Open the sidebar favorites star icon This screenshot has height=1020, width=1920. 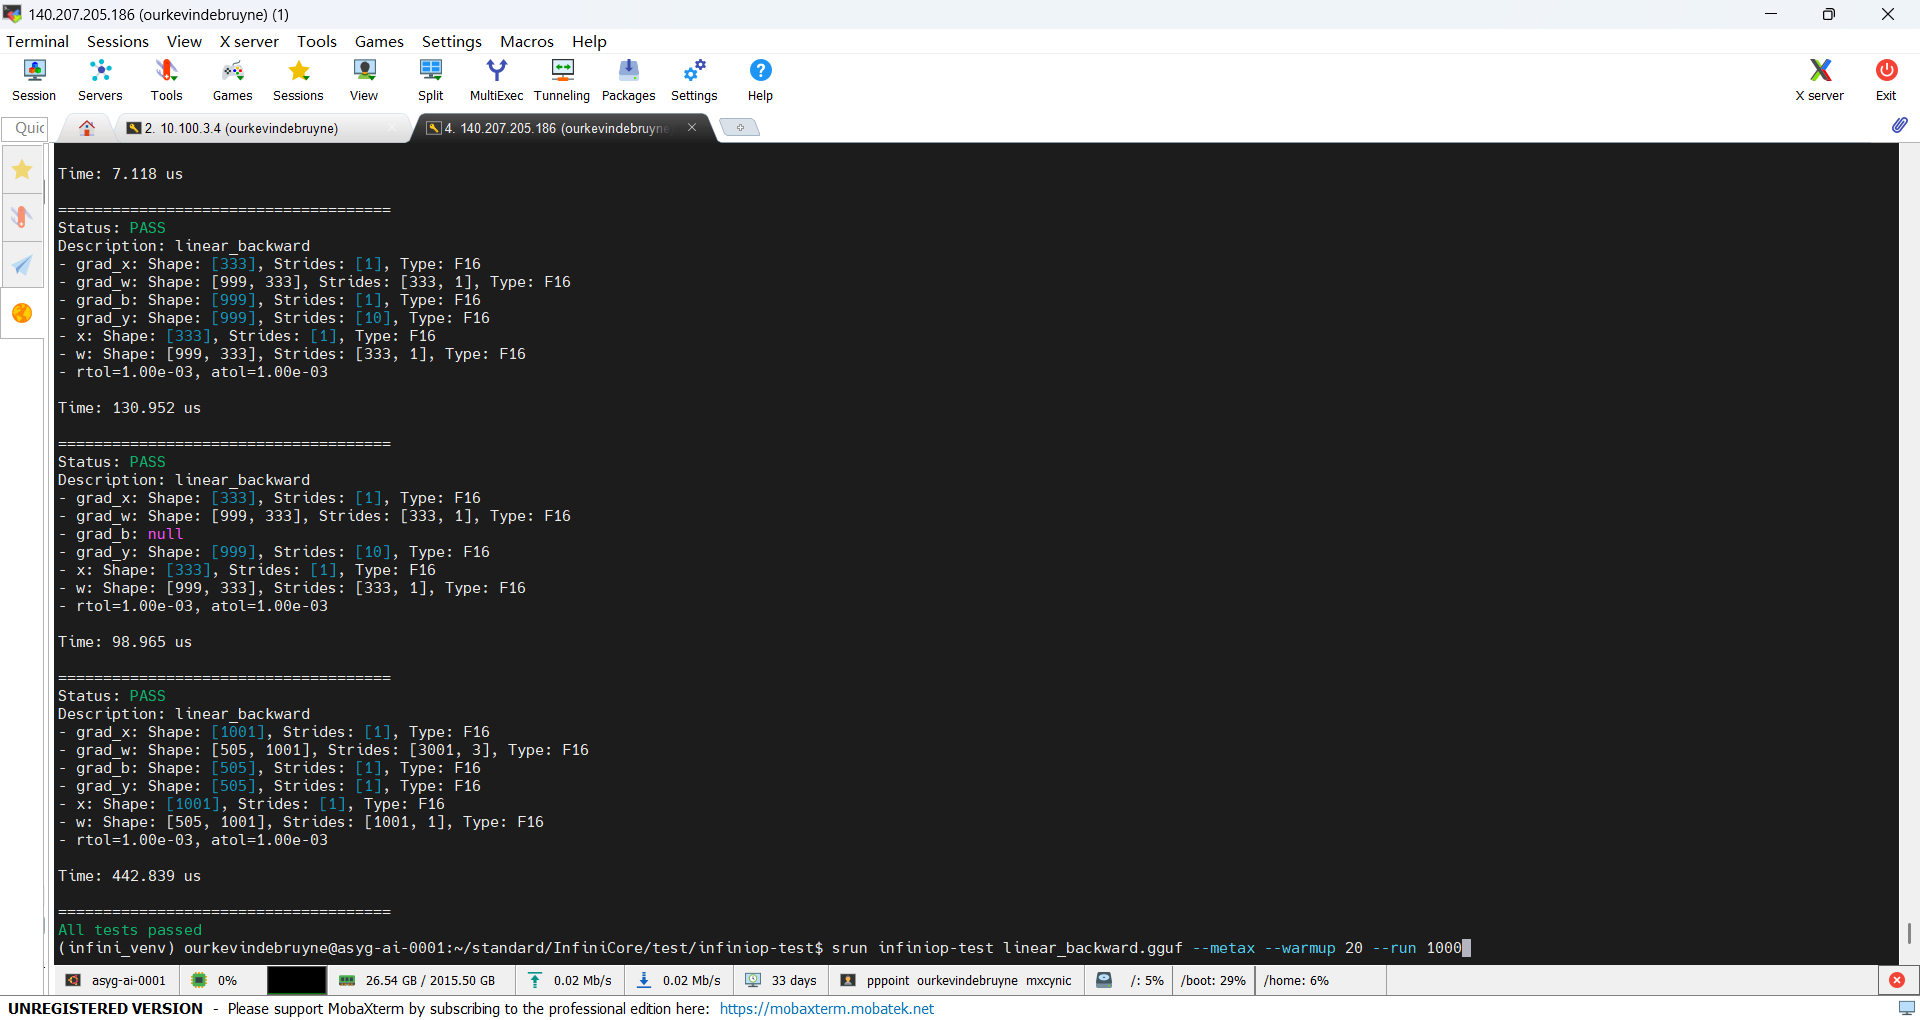pos(22,170)
